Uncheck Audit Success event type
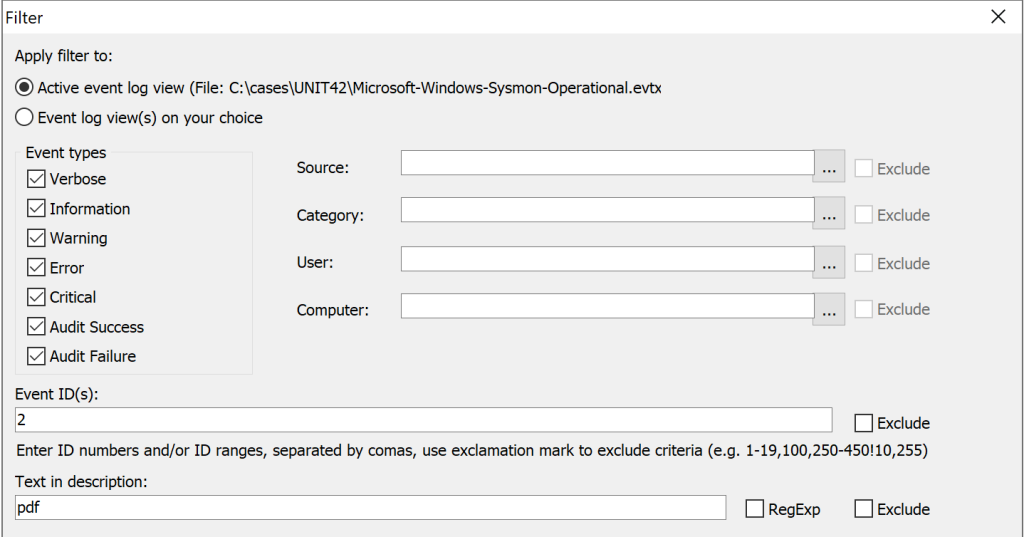 37,327
